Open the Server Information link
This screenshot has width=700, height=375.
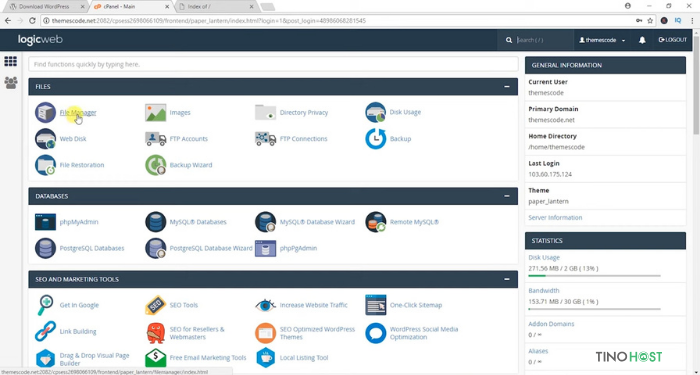[x=555, y=218]
